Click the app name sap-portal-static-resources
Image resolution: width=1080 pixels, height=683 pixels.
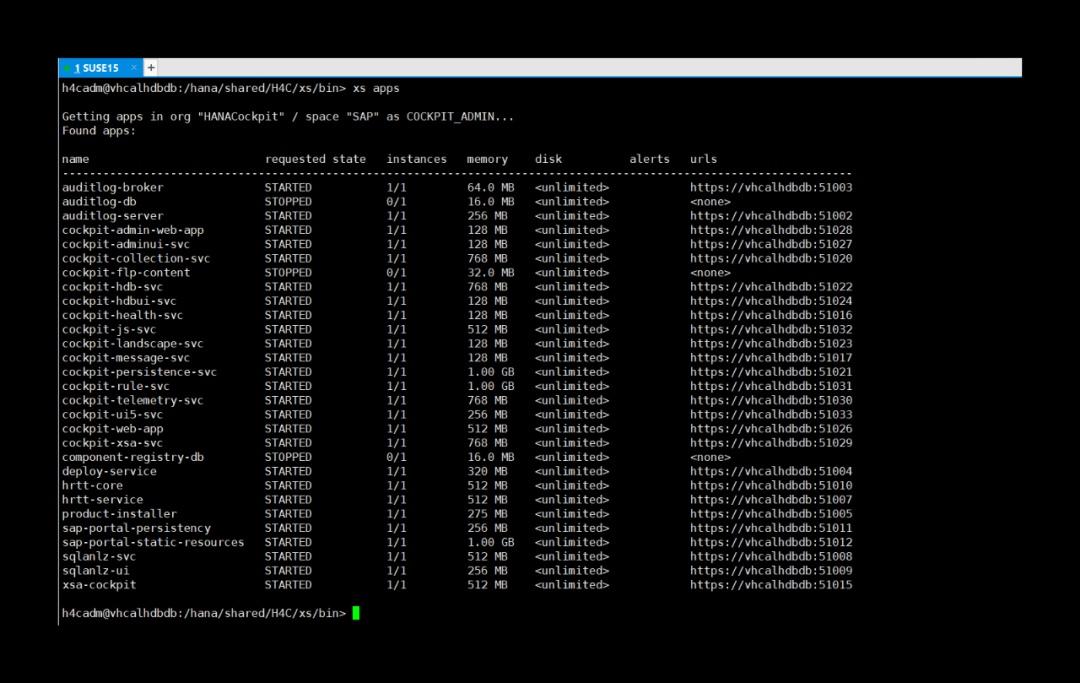point(153,542)
